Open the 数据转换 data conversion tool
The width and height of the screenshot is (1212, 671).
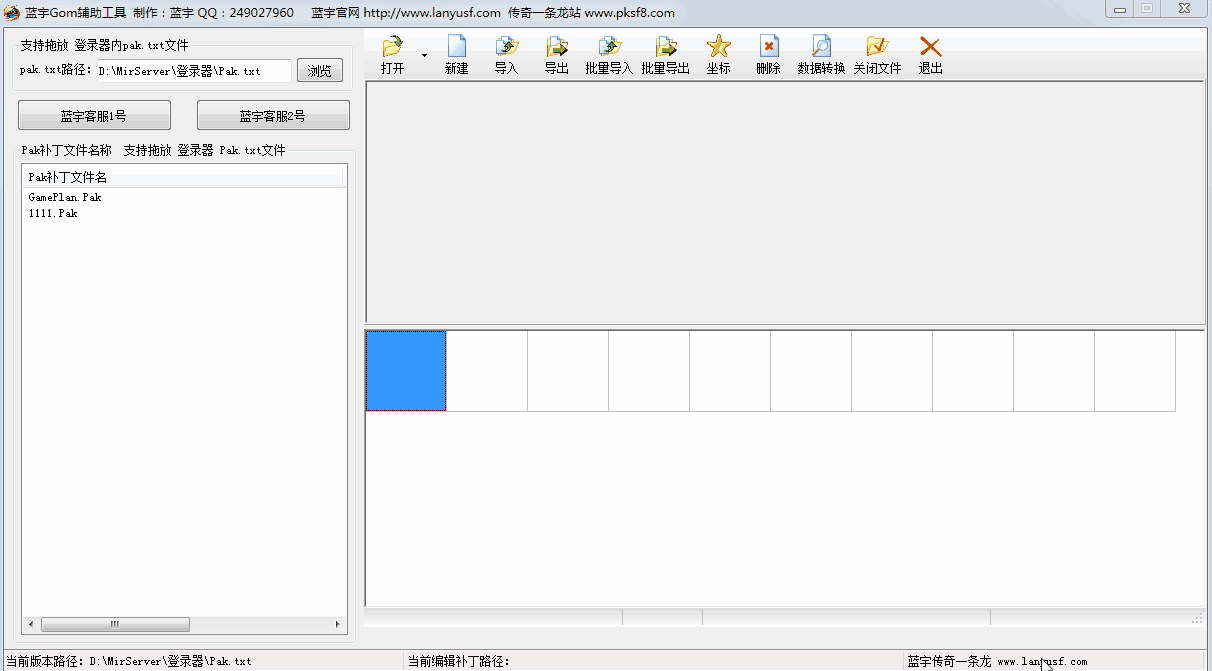(821, 47)
